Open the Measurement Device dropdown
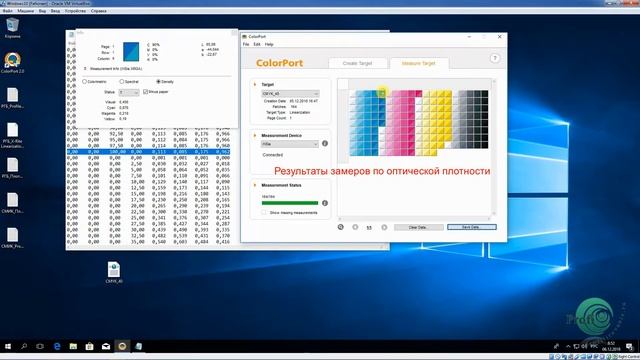This screenshot has height=360, width=640. click(x=290, y=144)
